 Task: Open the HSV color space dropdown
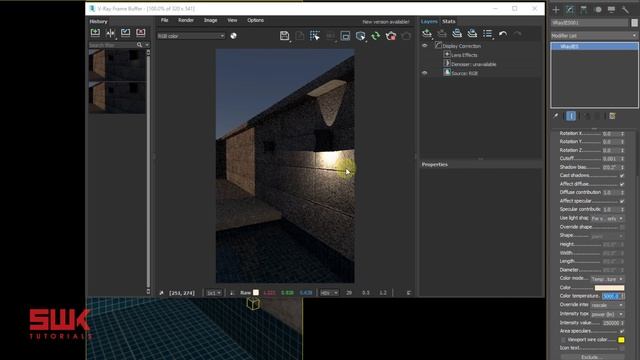[x=329, y=293]
